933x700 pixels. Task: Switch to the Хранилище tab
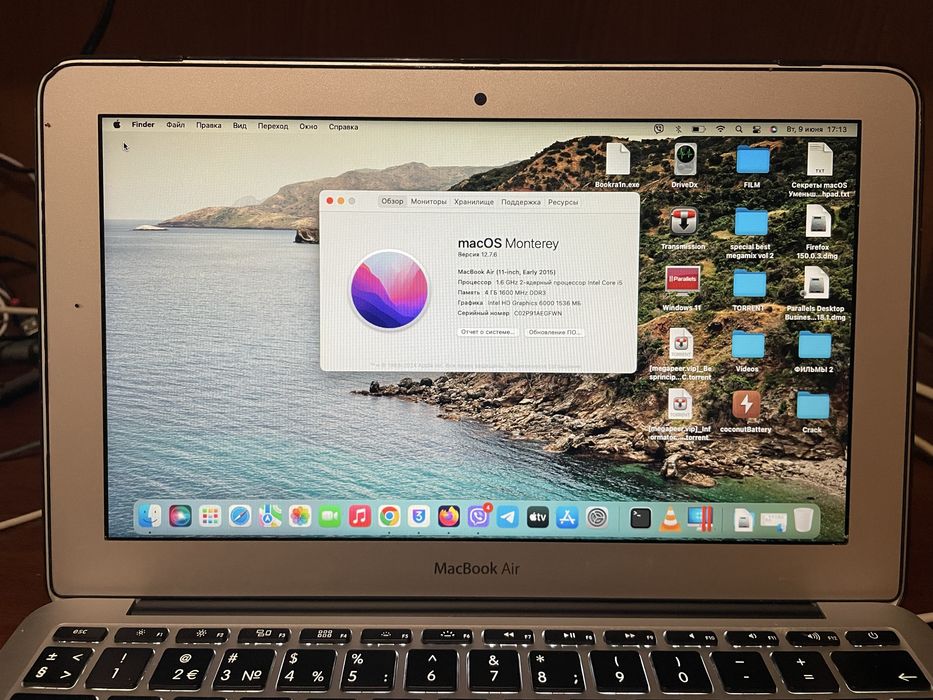[474, 202]
